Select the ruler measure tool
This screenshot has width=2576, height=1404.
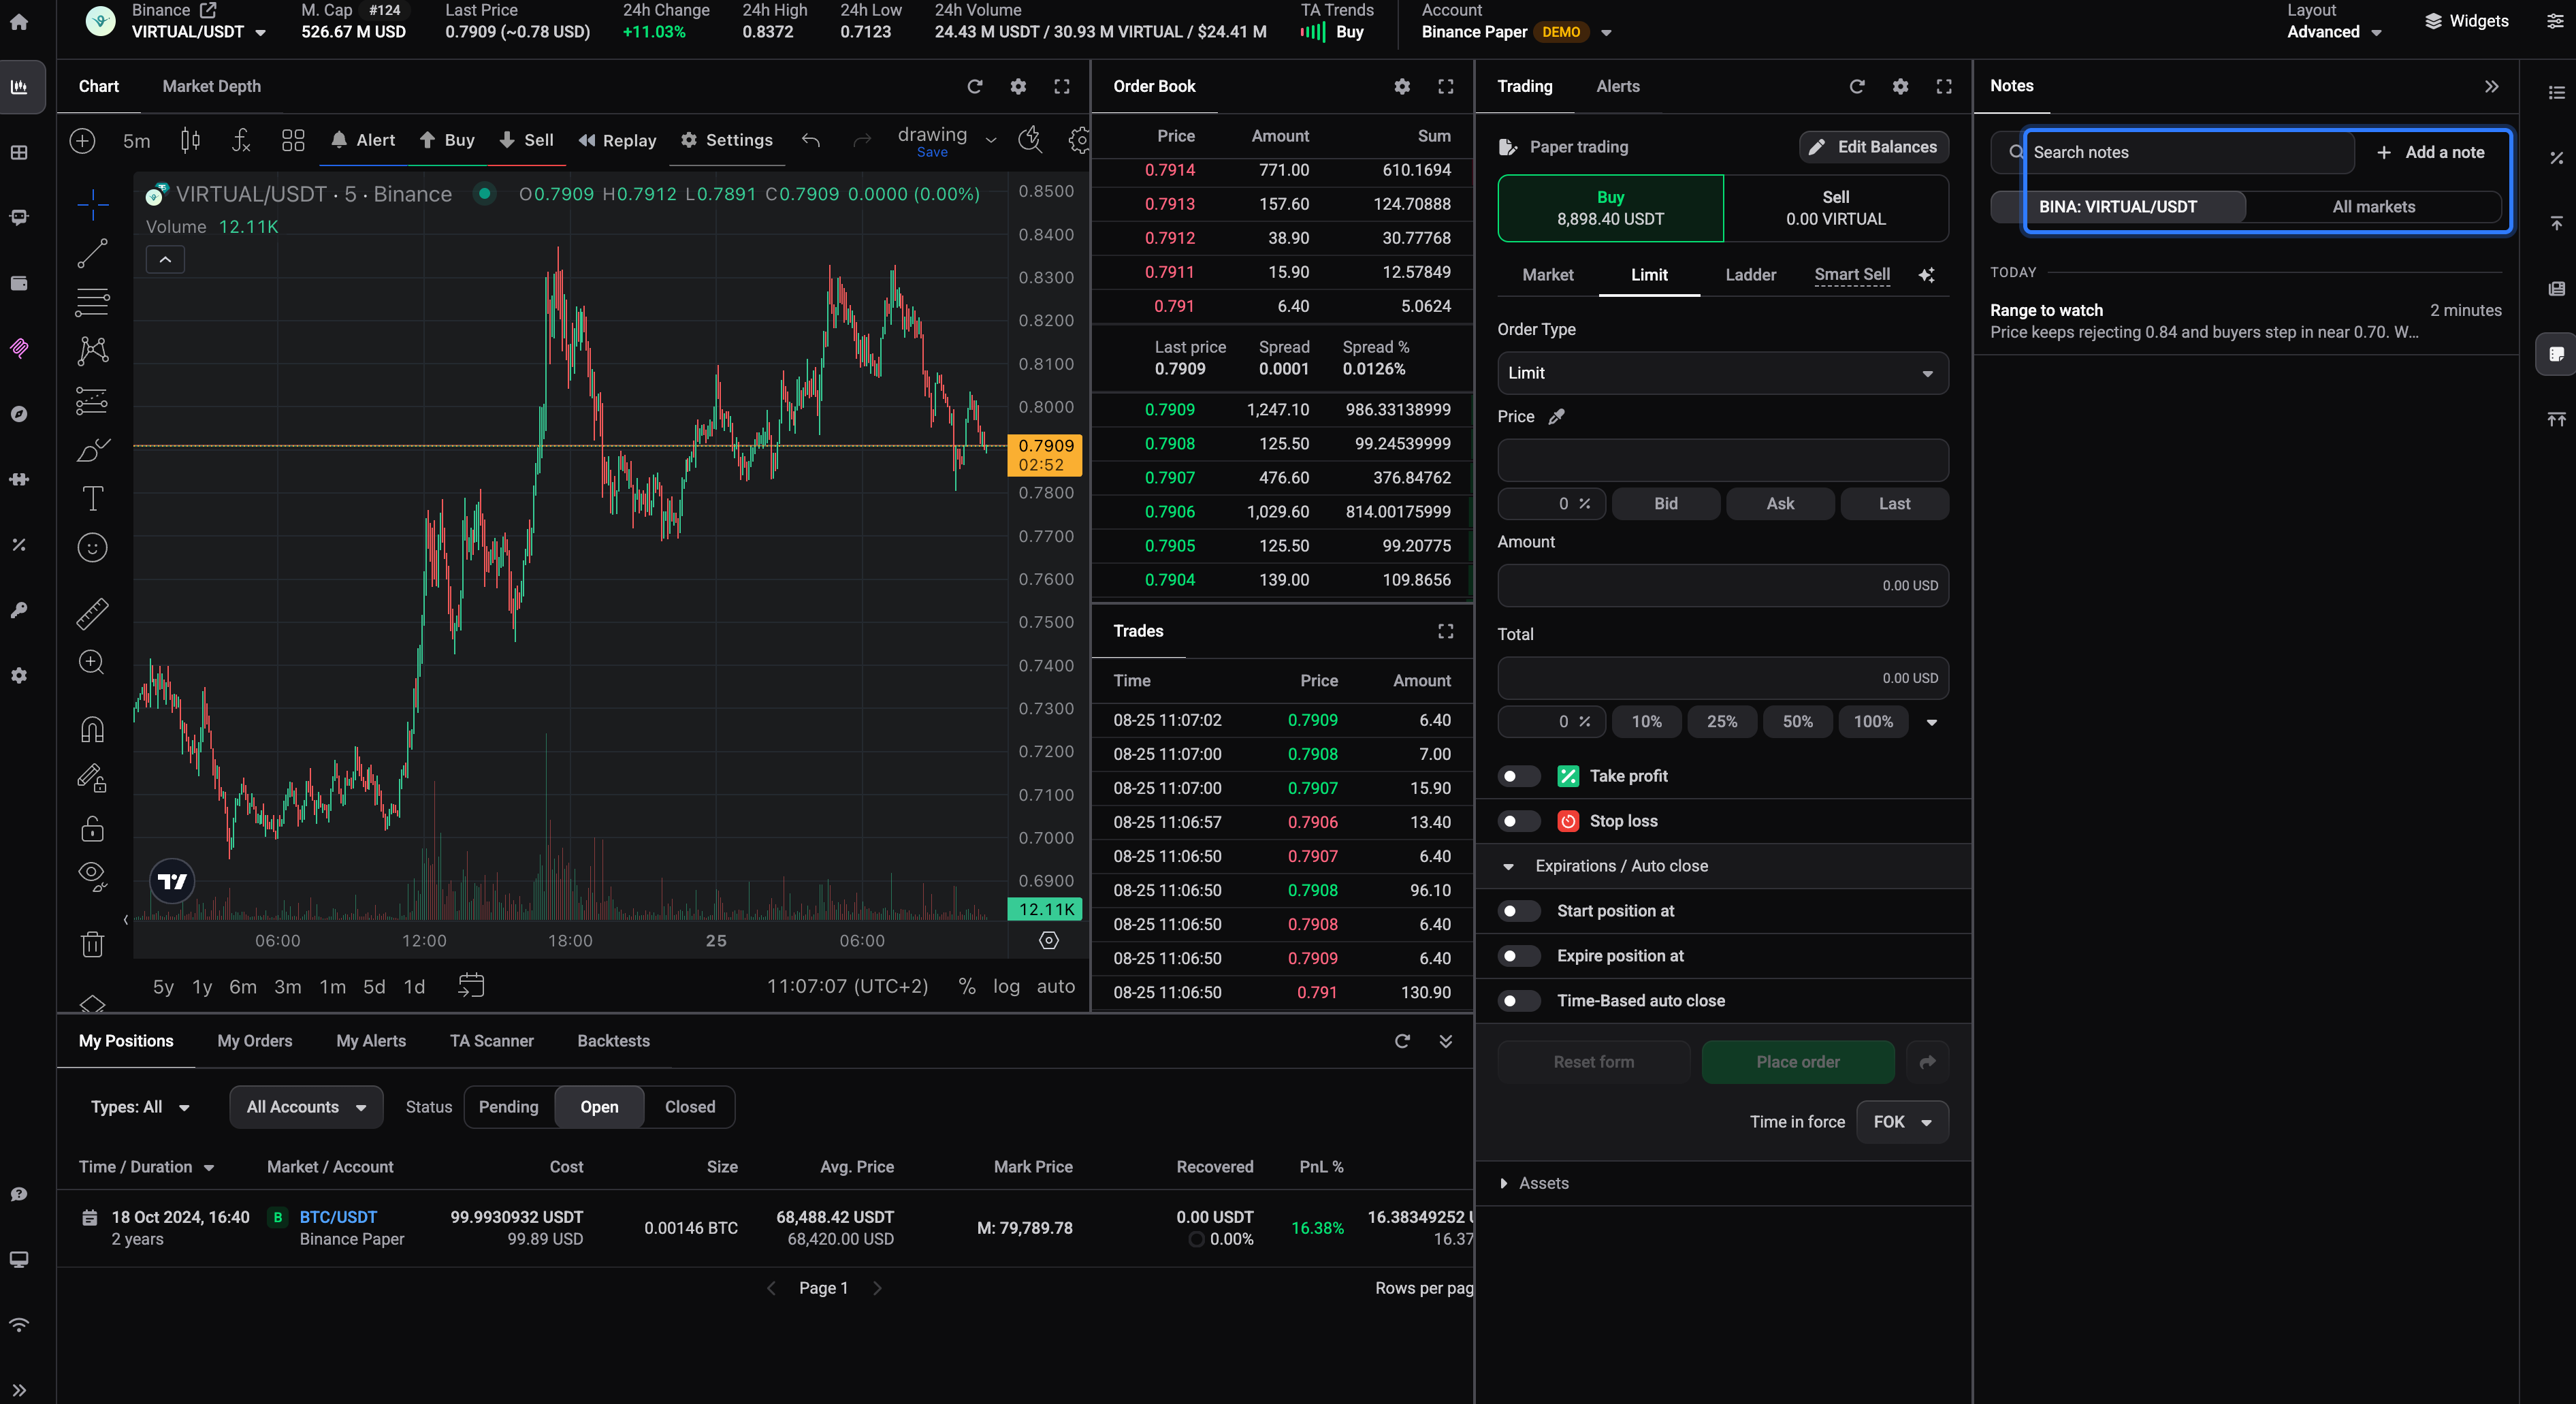(x=92, y=613)
